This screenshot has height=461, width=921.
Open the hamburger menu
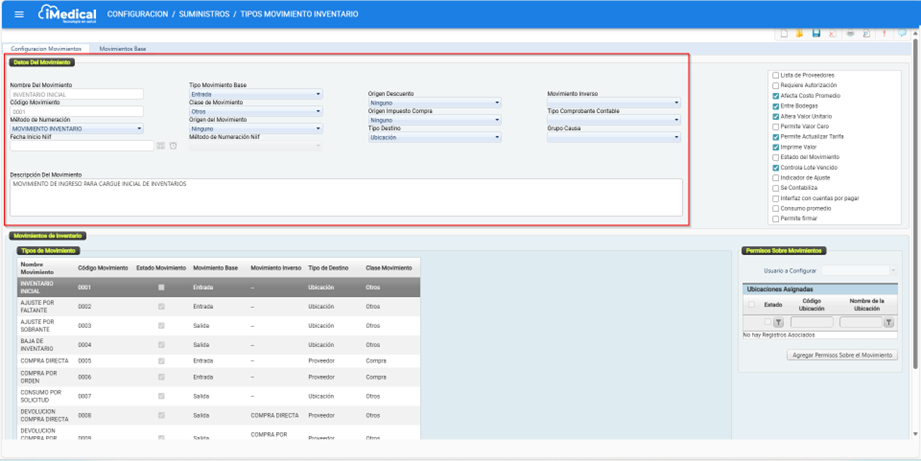coord(18,15)
